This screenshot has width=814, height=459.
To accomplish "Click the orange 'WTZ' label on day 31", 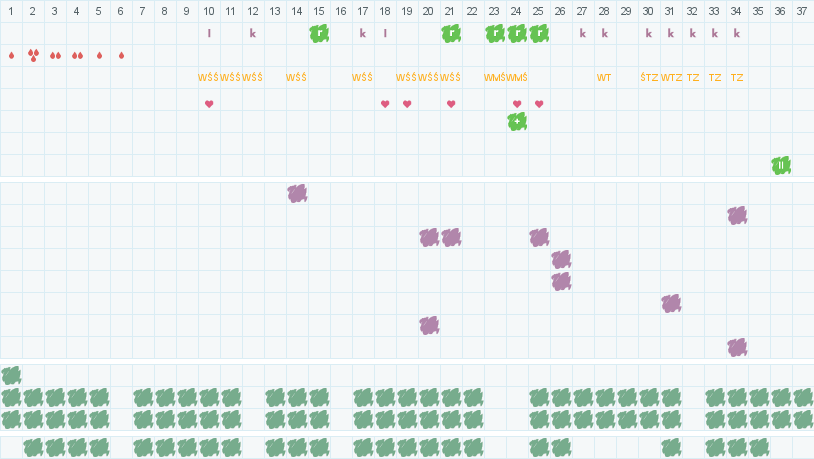I will click(671, 77).
